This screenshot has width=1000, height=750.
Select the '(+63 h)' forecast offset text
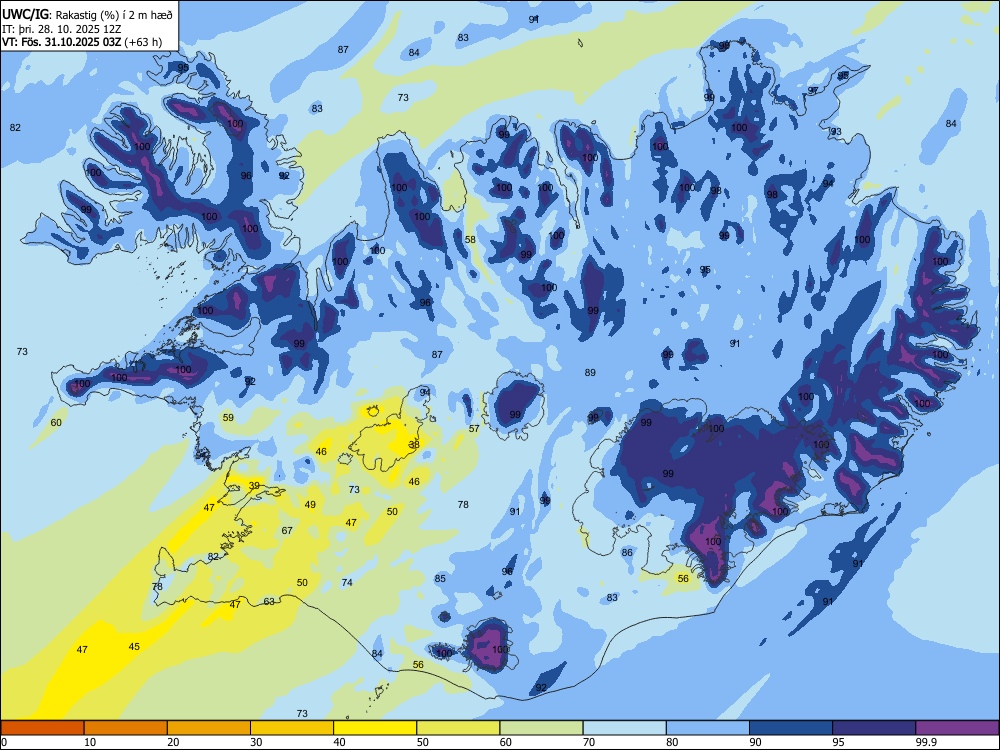click(143, 43)
